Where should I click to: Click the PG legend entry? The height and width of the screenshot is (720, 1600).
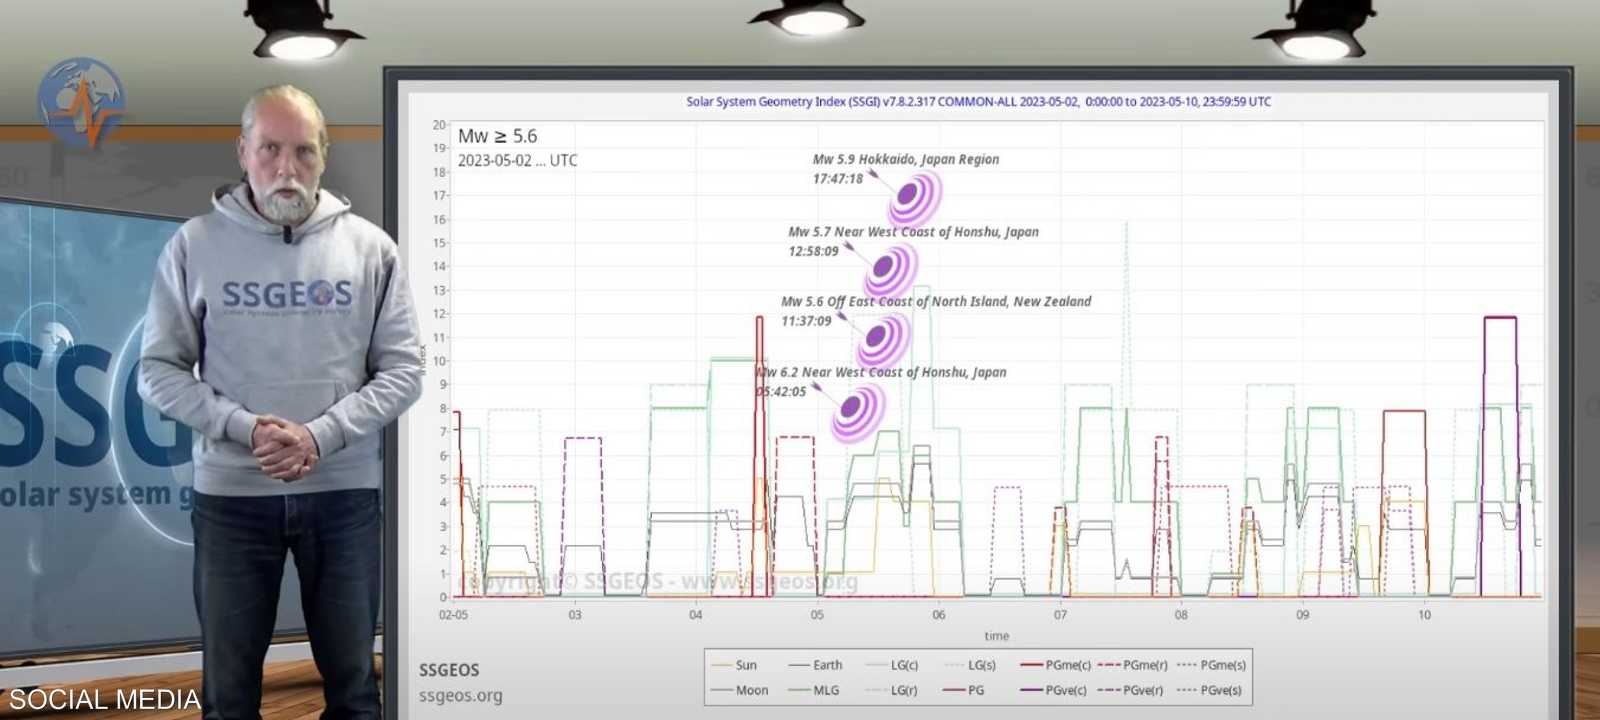pos(964,690)
